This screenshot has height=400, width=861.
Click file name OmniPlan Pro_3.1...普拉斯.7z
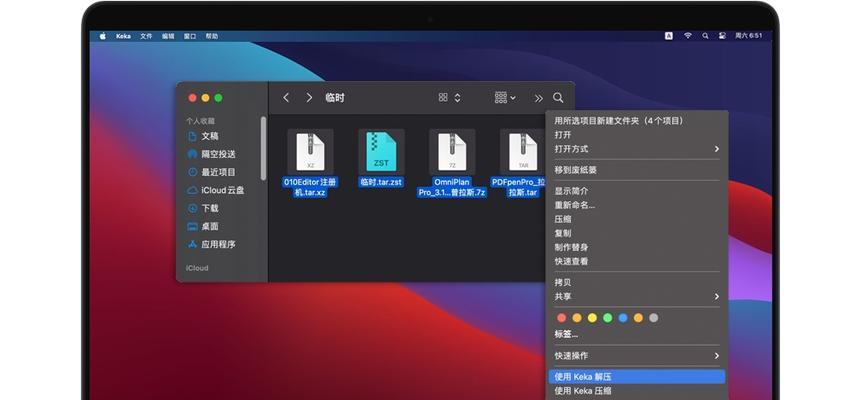[452, 187]
